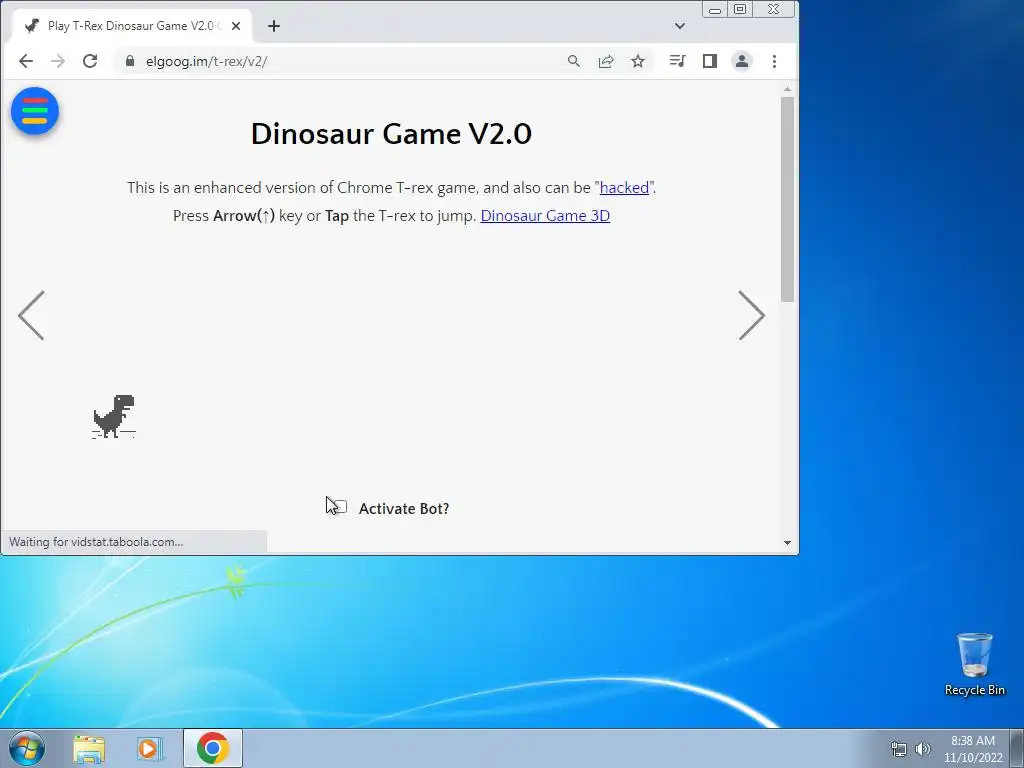This screenshot has width=1024, height=768.
Task: Click the network tray icon
Action: click(x=899, y=749)
